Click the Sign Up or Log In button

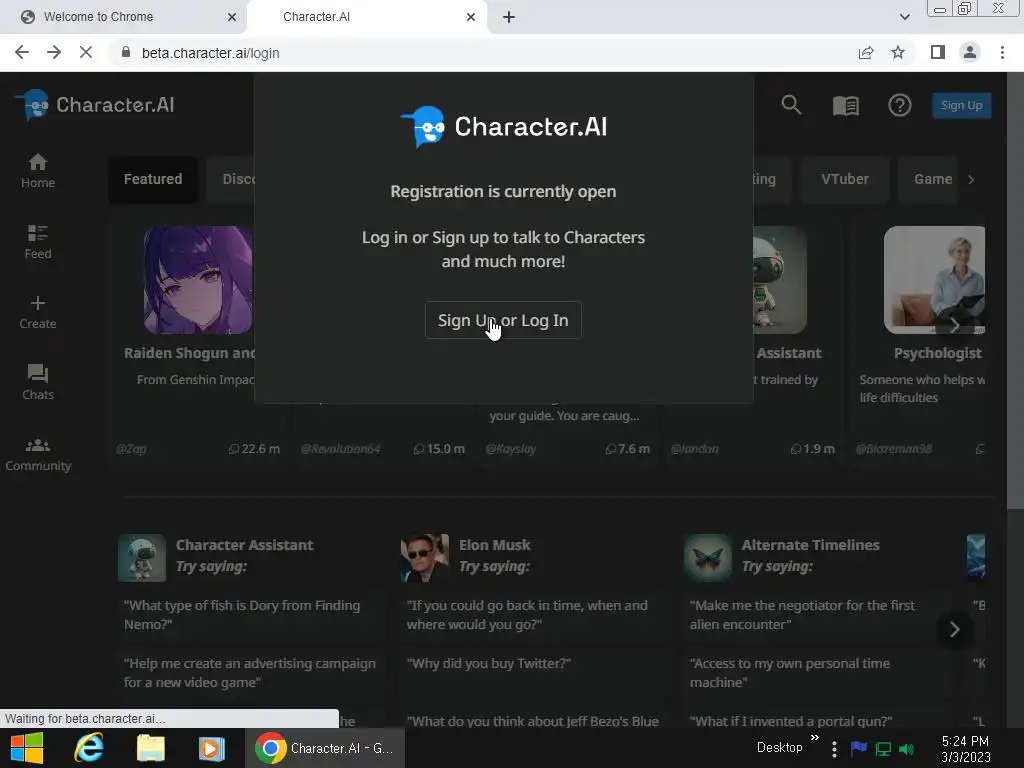pos(503,320)
